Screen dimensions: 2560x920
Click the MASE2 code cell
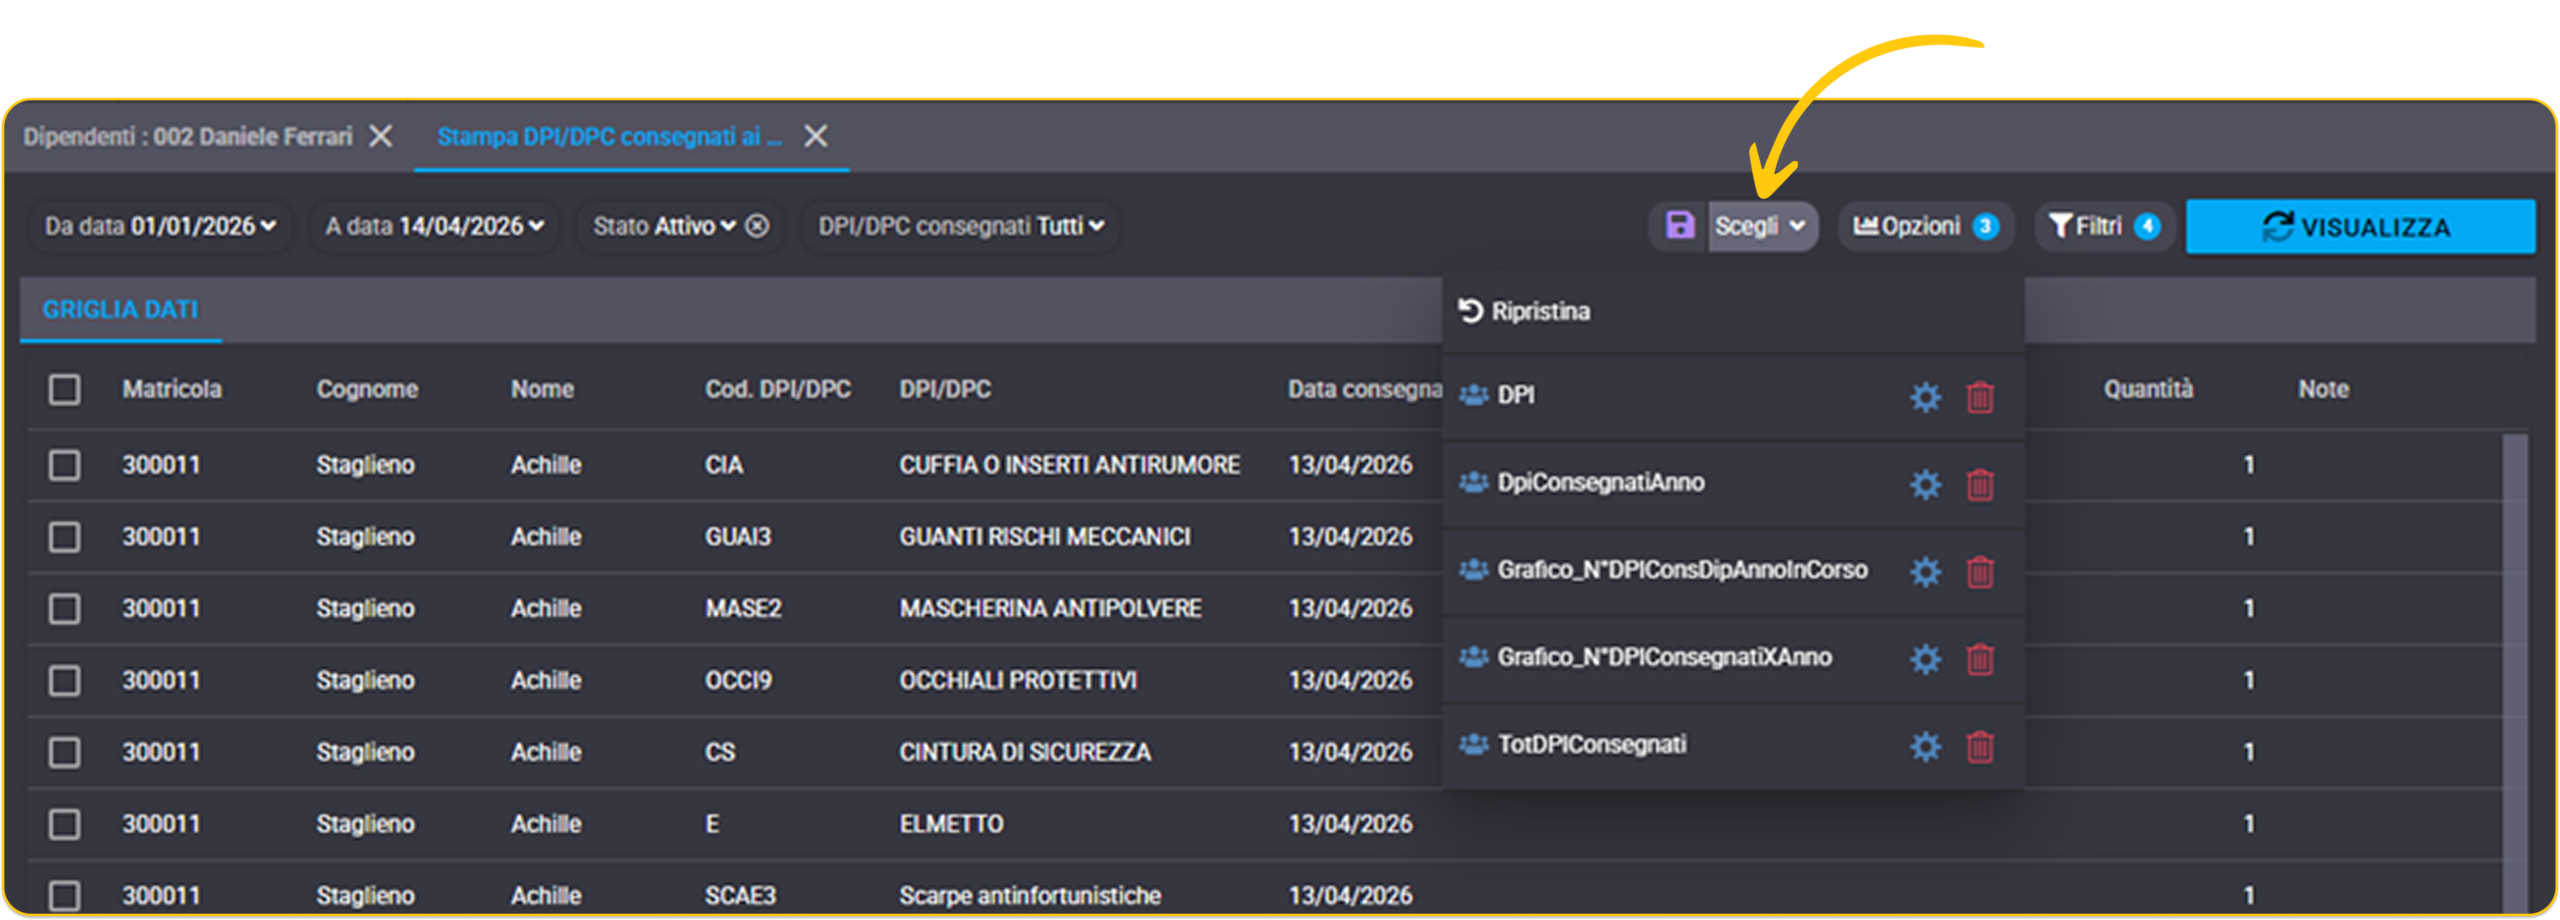(743, 608)
